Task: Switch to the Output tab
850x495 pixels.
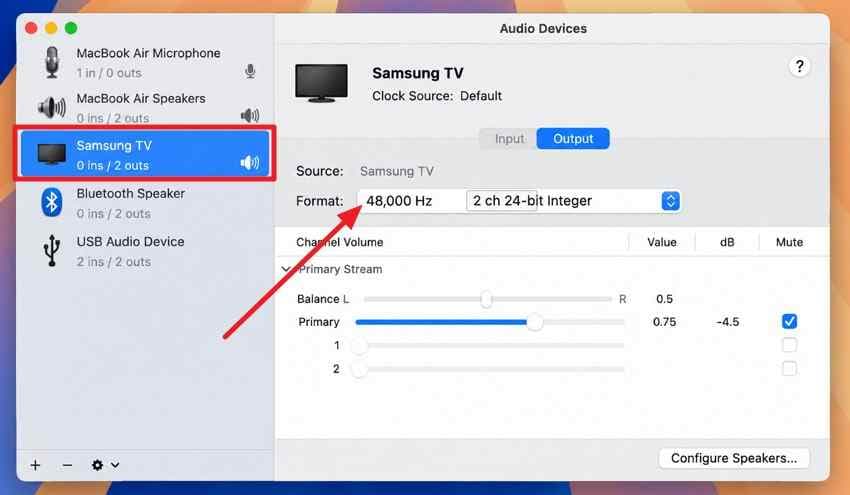Action: tap(573, 139)
